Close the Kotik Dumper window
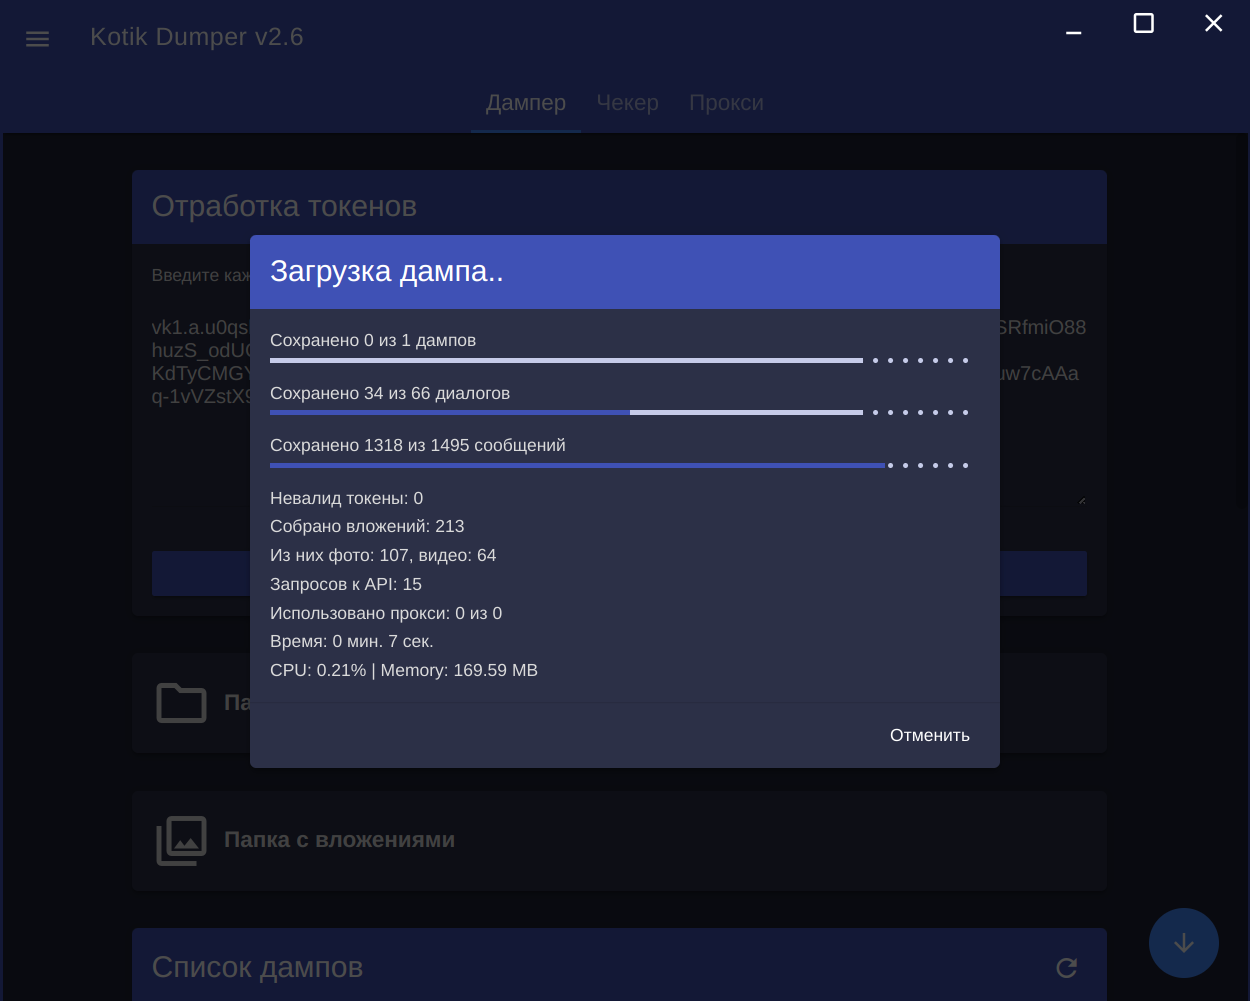 [x=1214, y=23]
